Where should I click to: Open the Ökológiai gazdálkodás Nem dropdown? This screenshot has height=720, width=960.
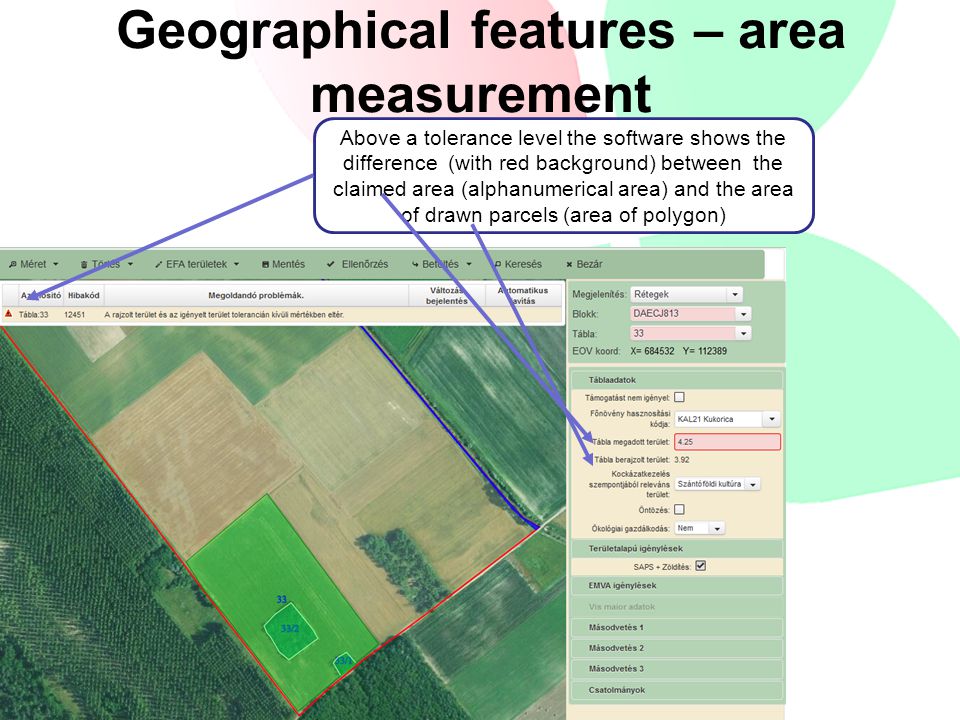click(699, 528)
